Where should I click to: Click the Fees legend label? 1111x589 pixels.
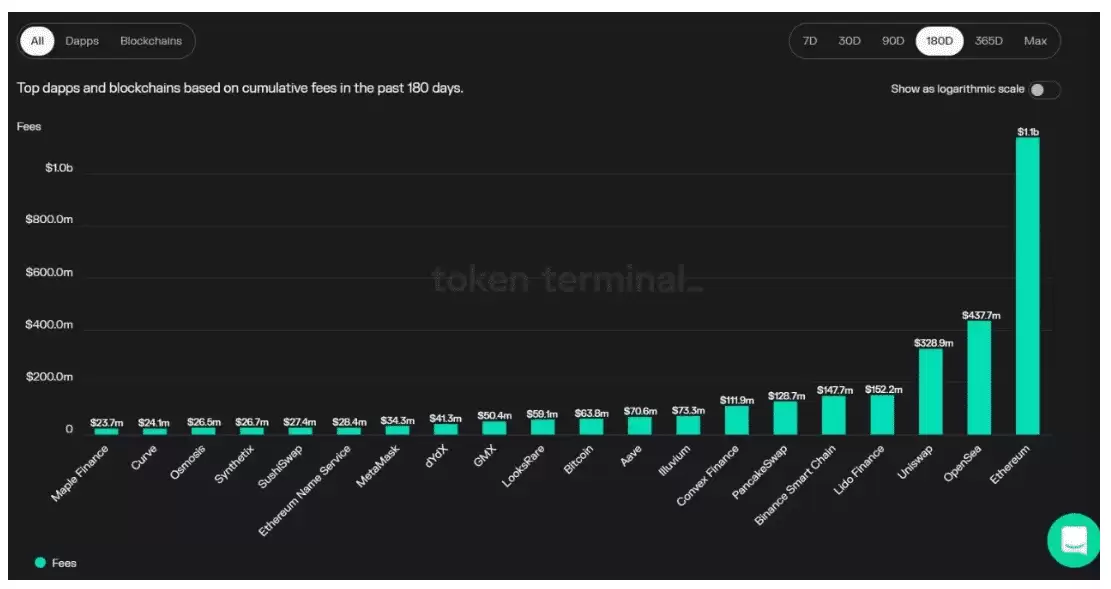[65, 563]
